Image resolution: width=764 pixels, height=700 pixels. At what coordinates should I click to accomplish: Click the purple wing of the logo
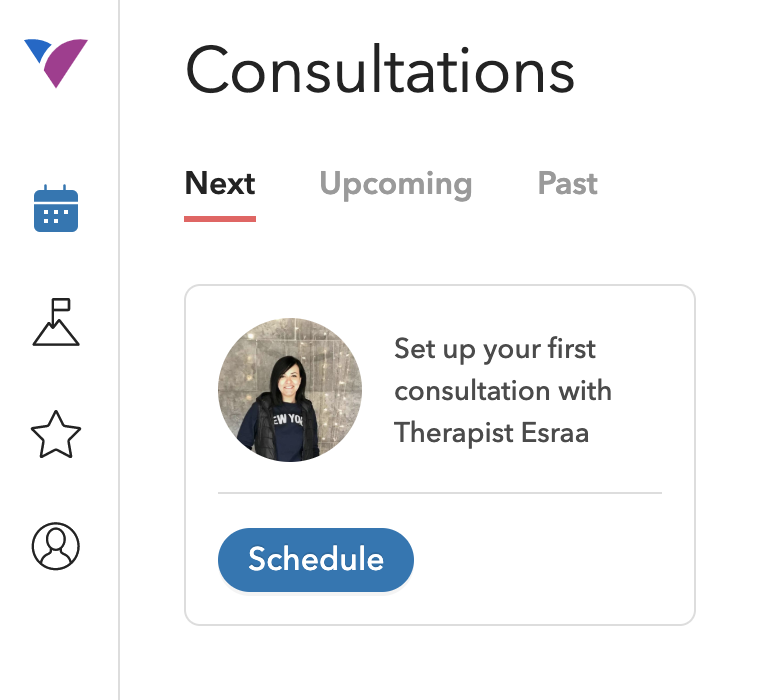(66, 62)
